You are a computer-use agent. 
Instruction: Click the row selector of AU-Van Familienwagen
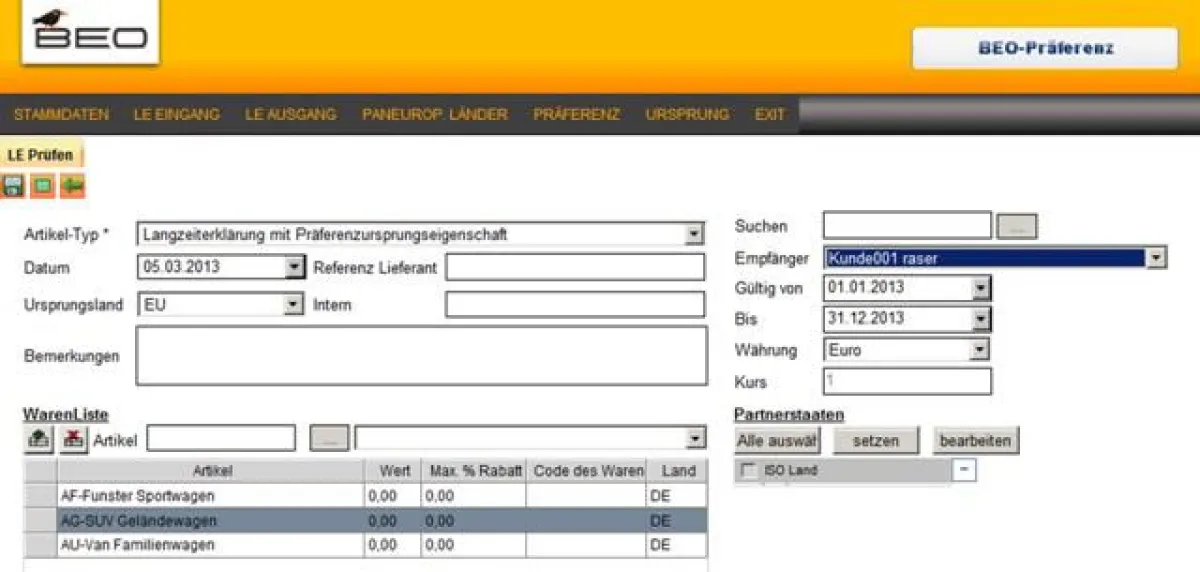[40, 545]
